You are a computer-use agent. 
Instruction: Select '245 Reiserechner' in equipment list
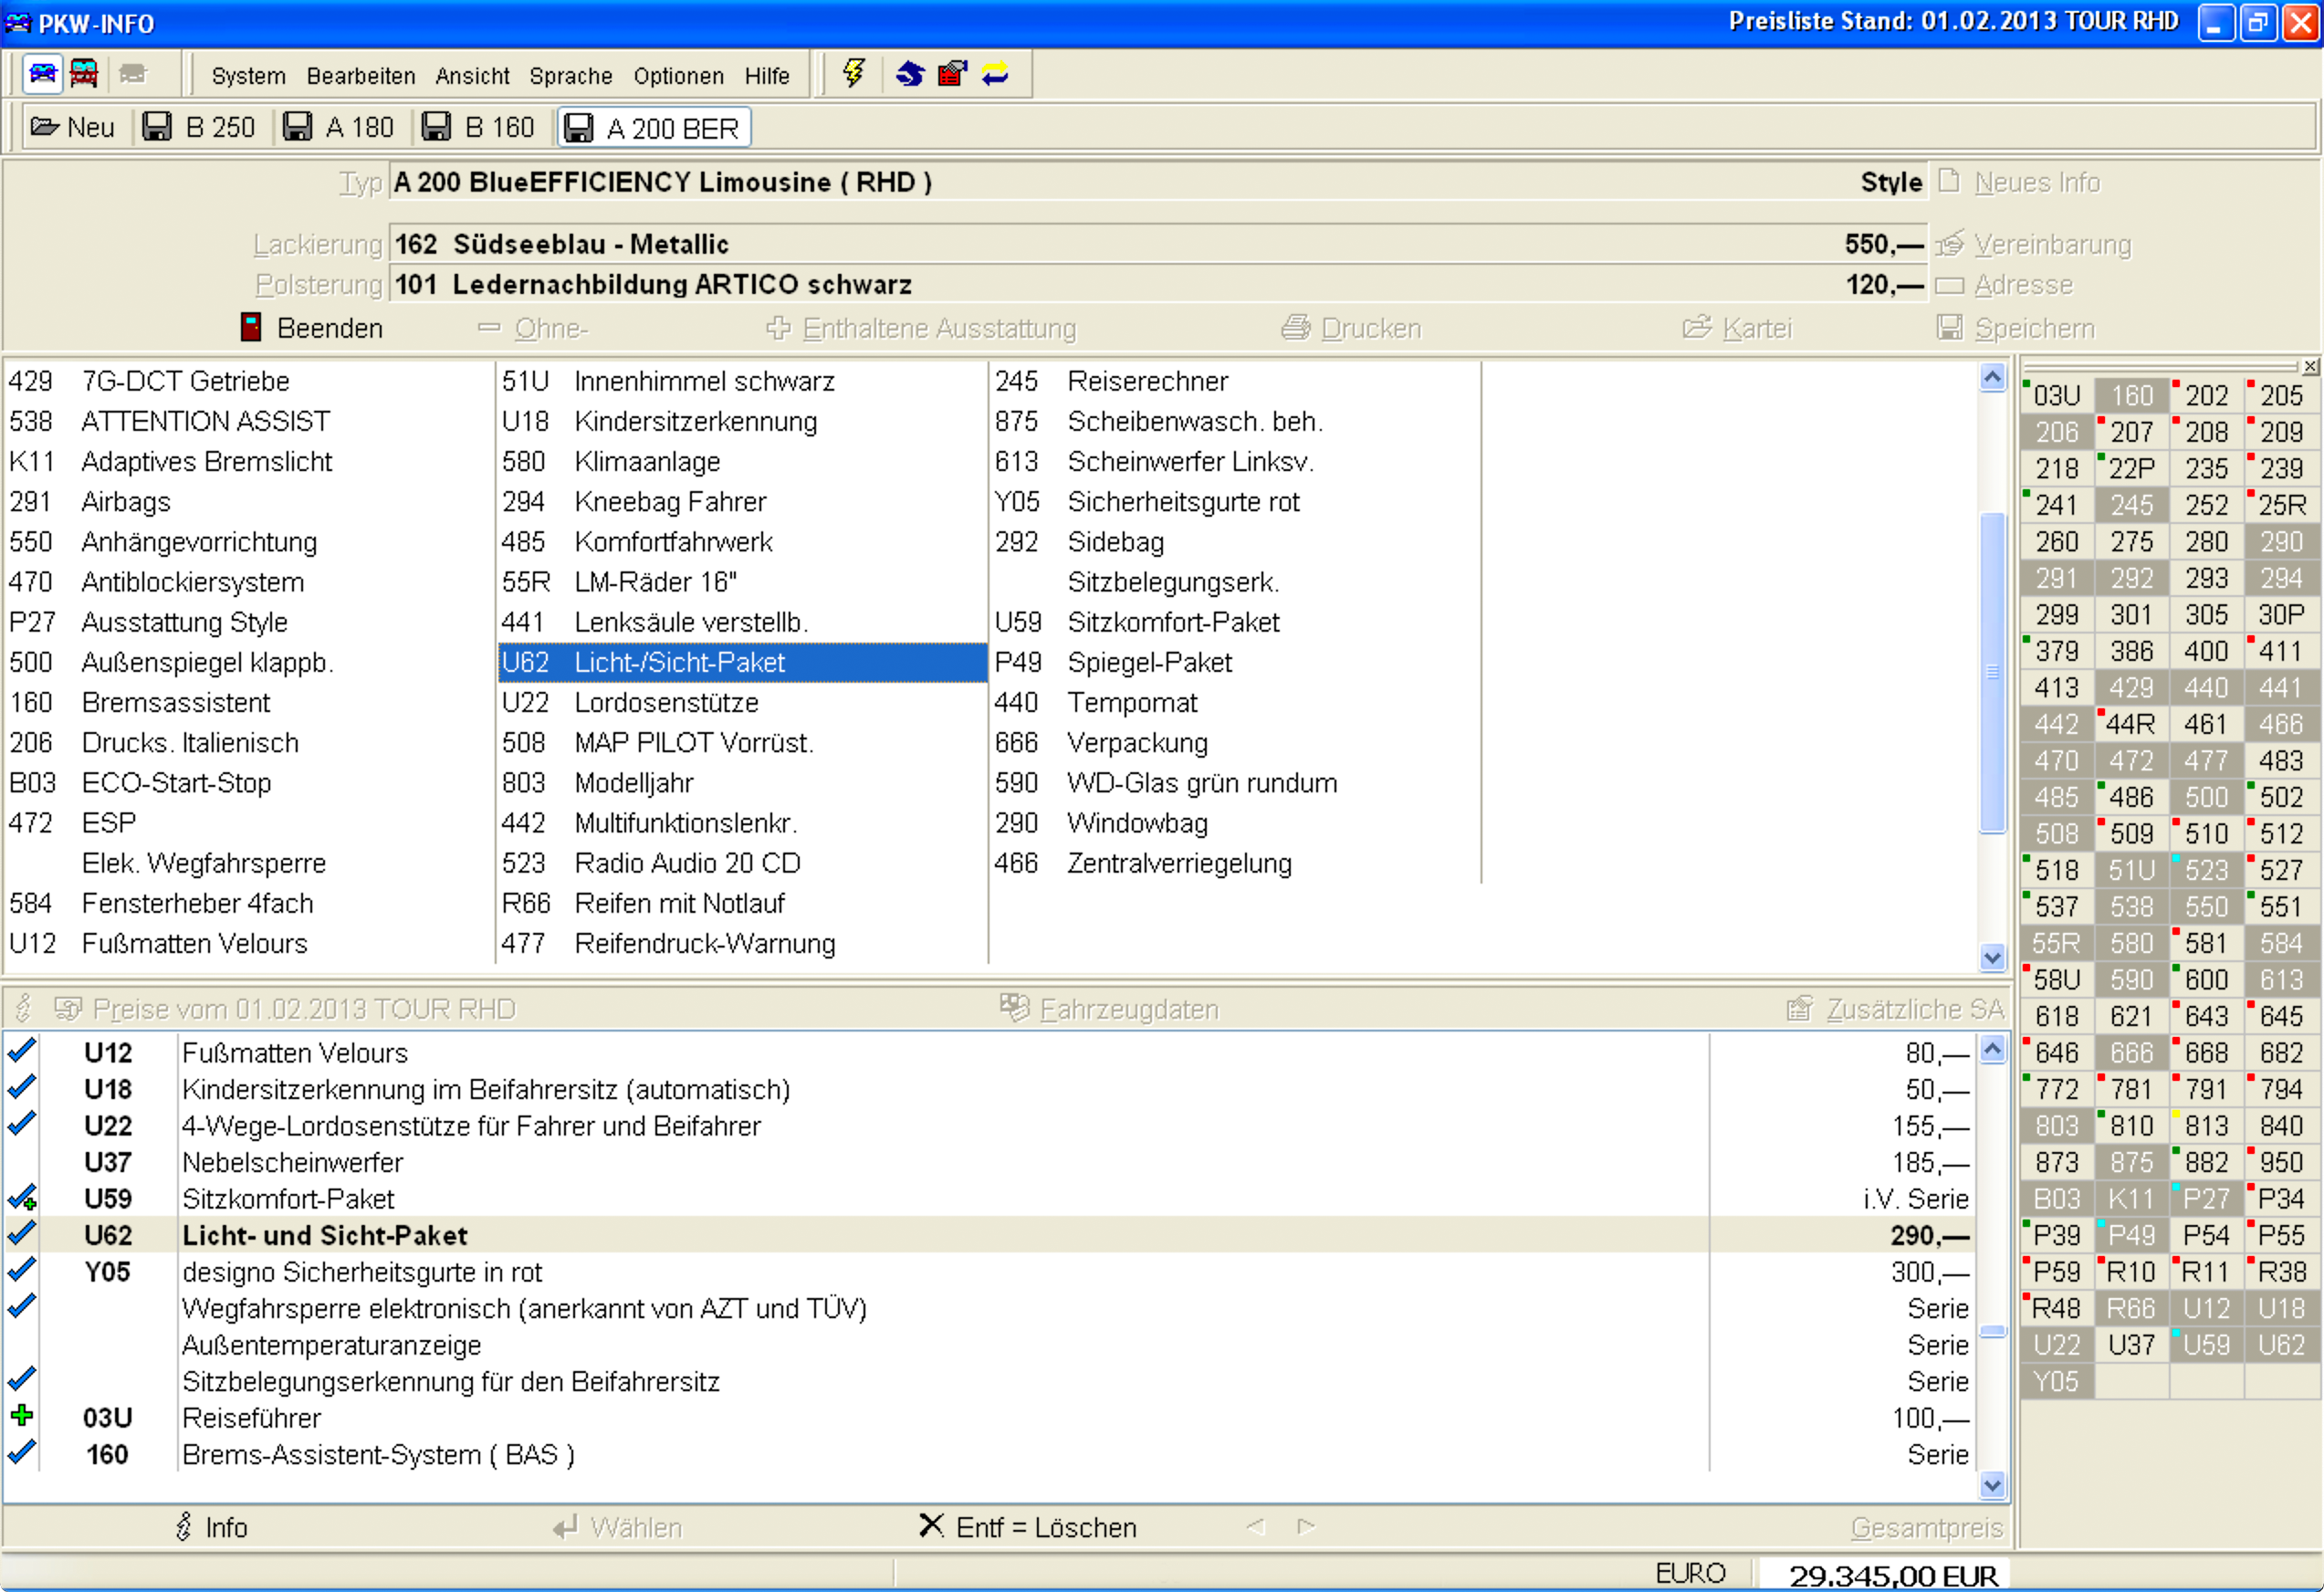tap(1235, 381)
